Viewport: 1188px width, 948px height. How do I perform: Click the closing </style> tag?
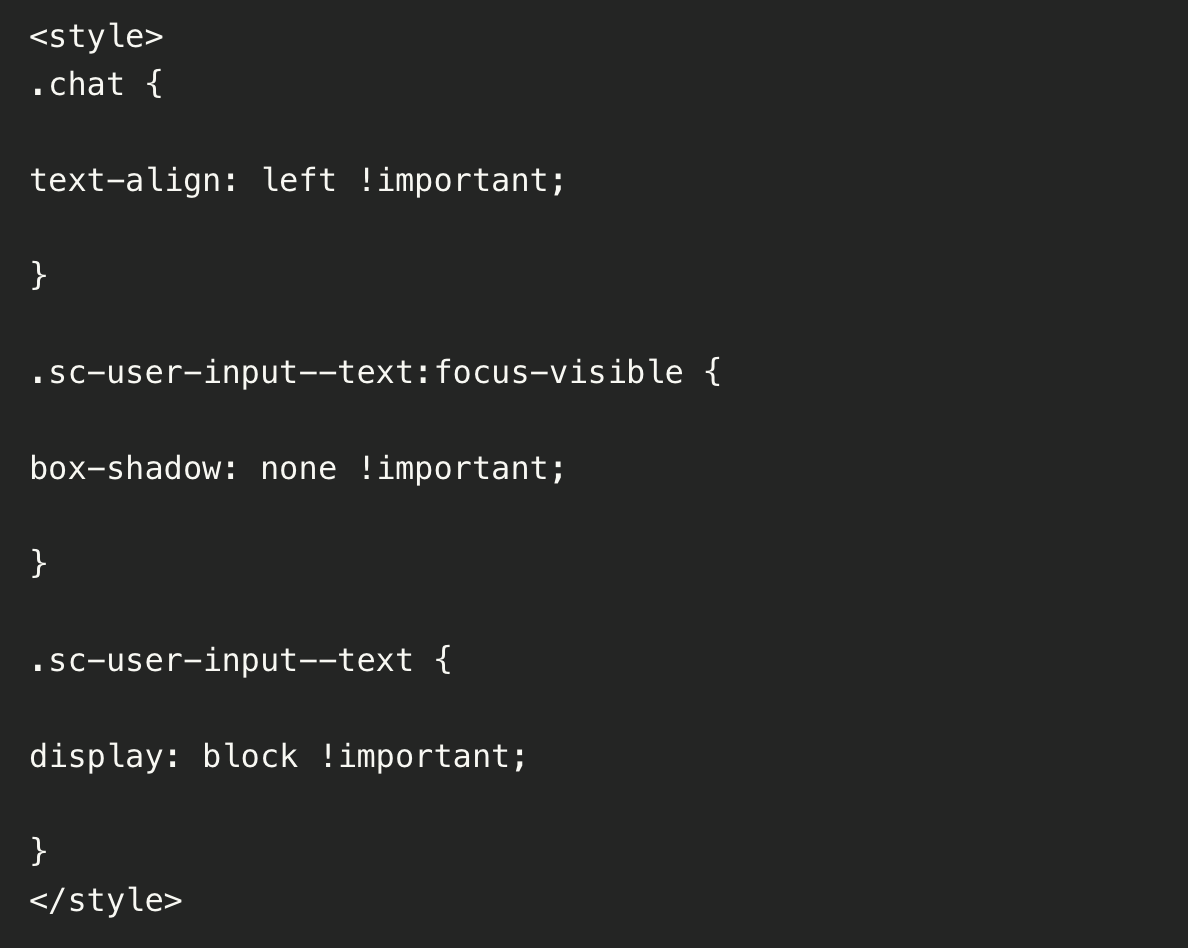click(x=106, y=900)
